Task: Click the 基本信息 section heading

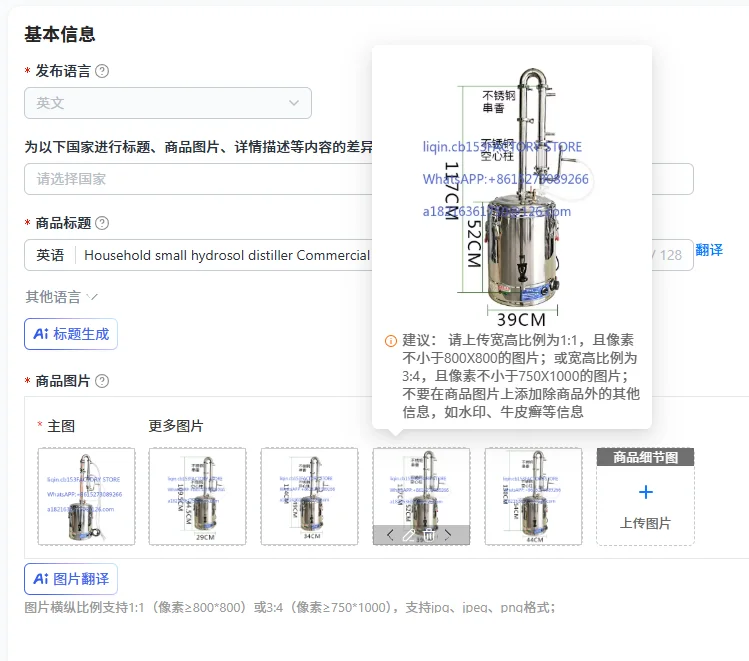Action: coord(60,34)
